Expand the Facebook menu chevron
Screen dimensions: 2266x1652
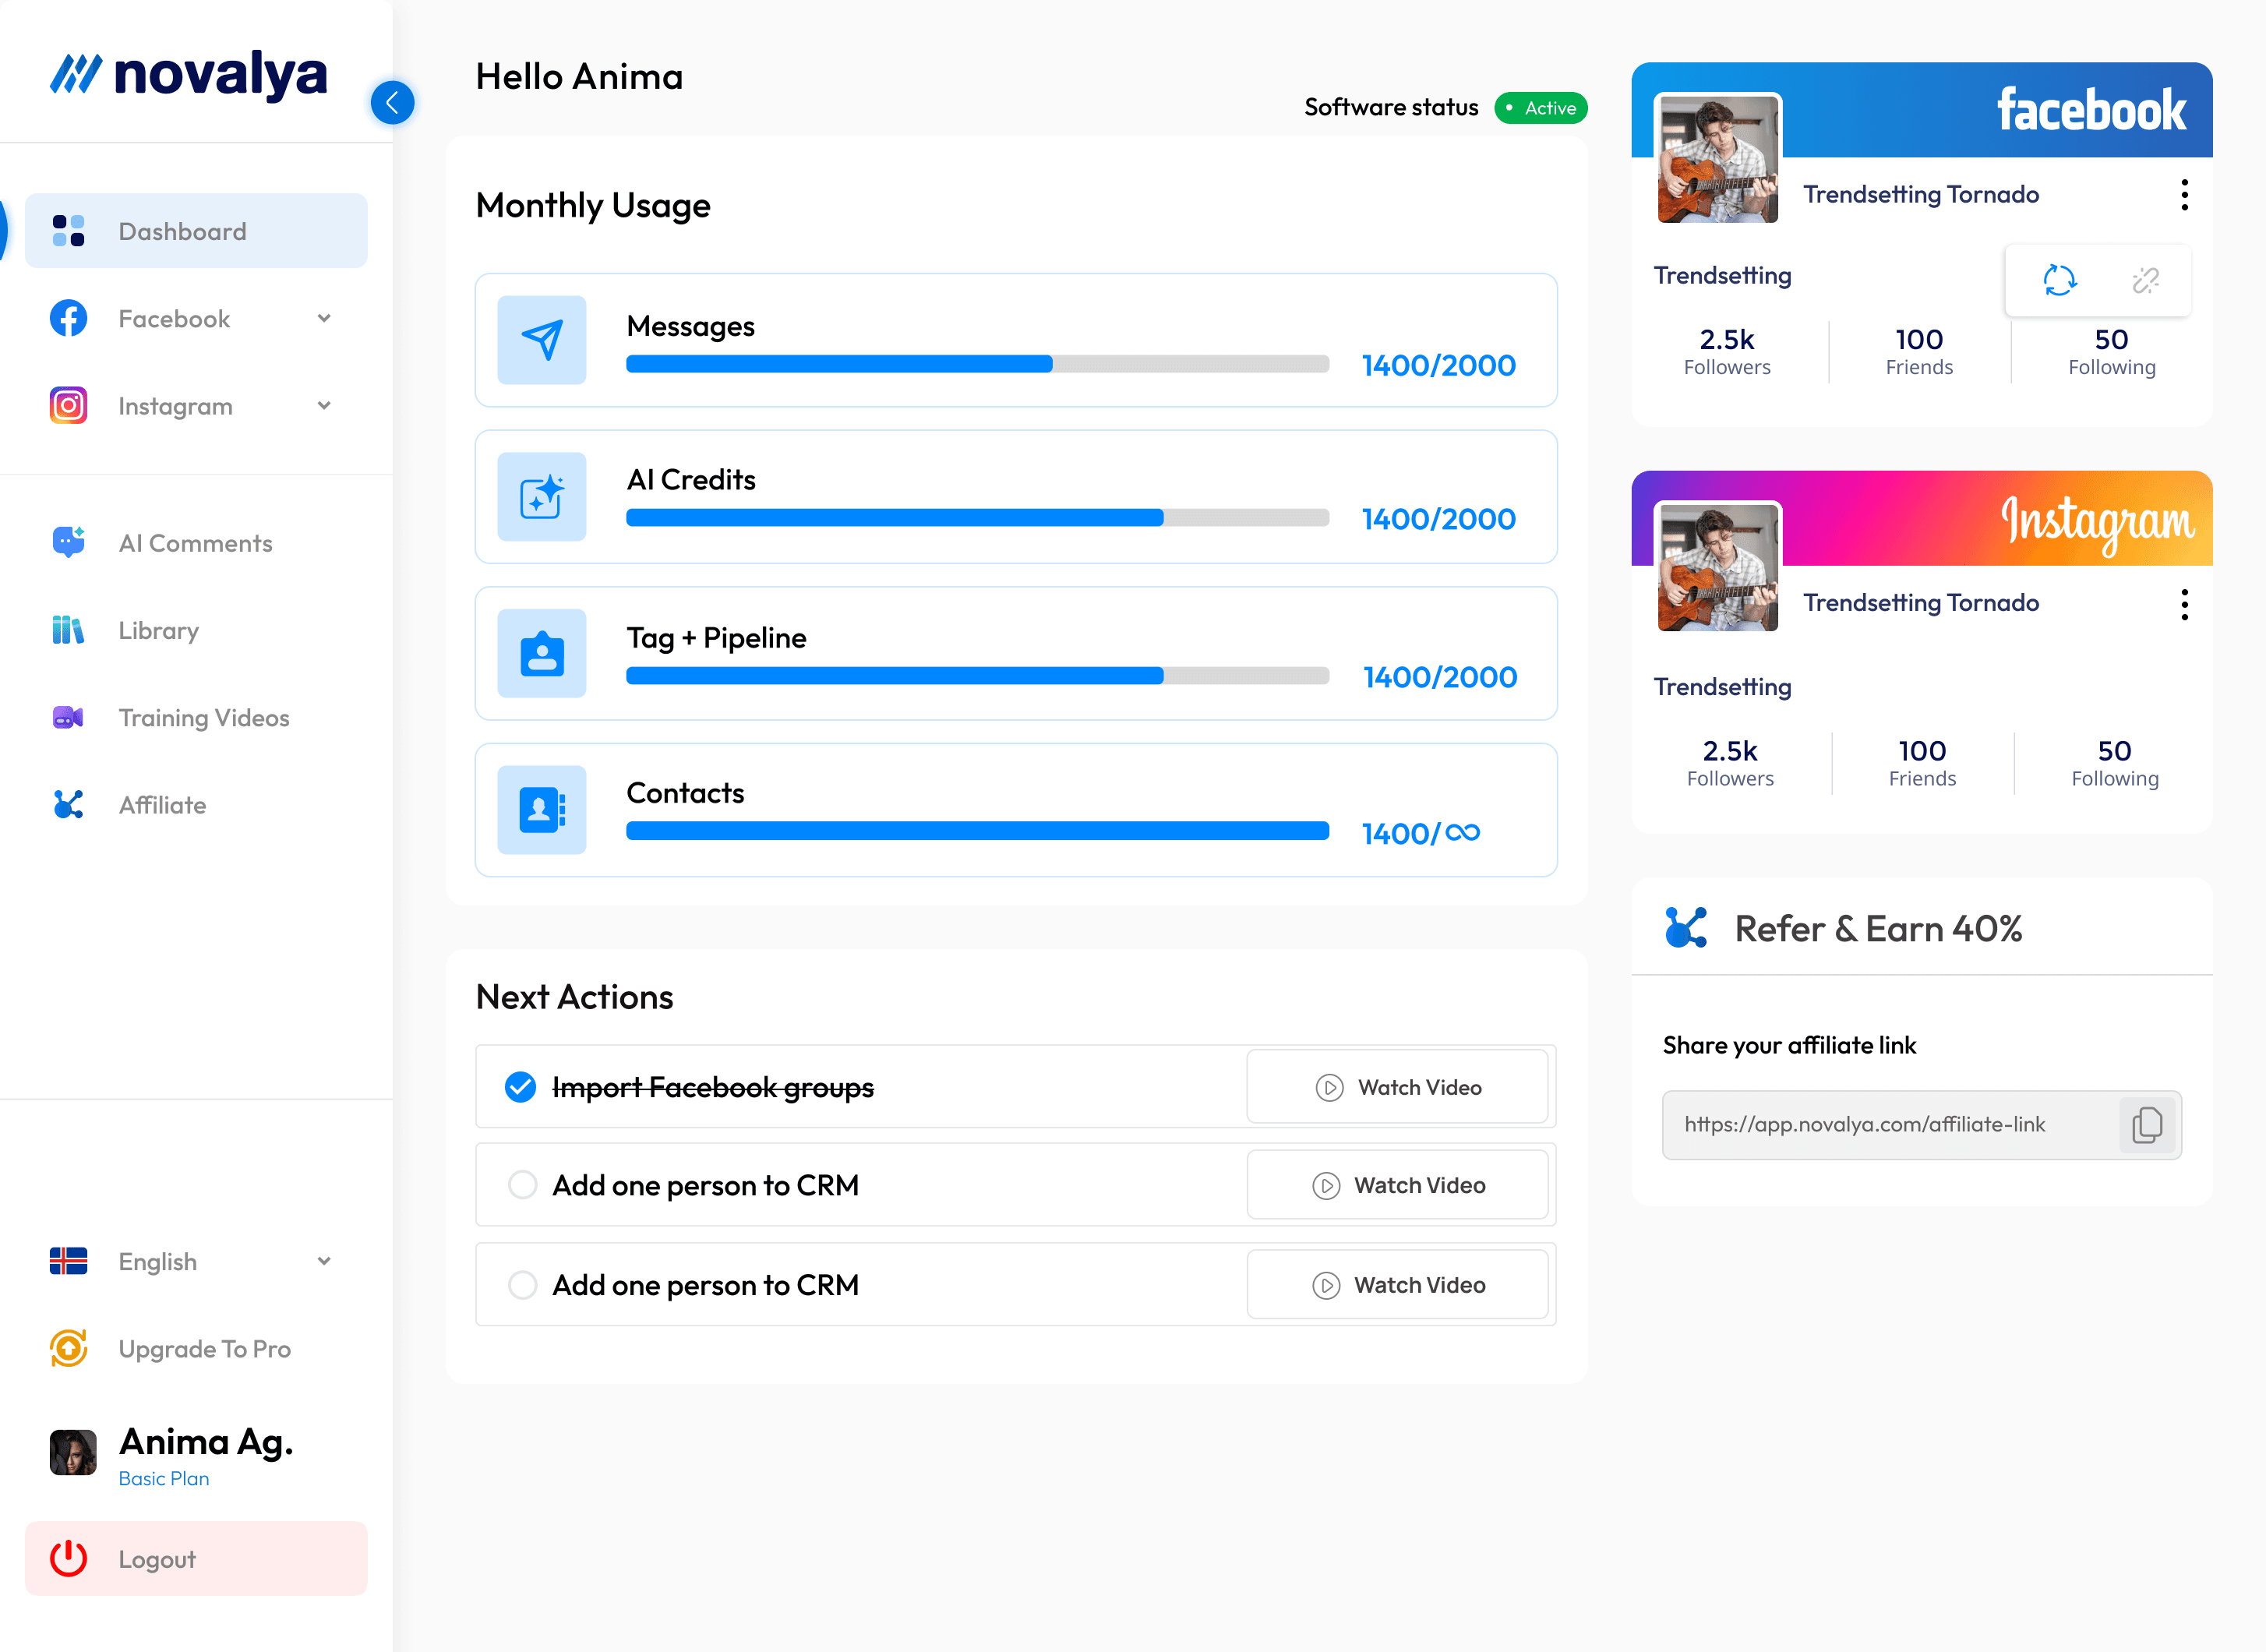324,318
